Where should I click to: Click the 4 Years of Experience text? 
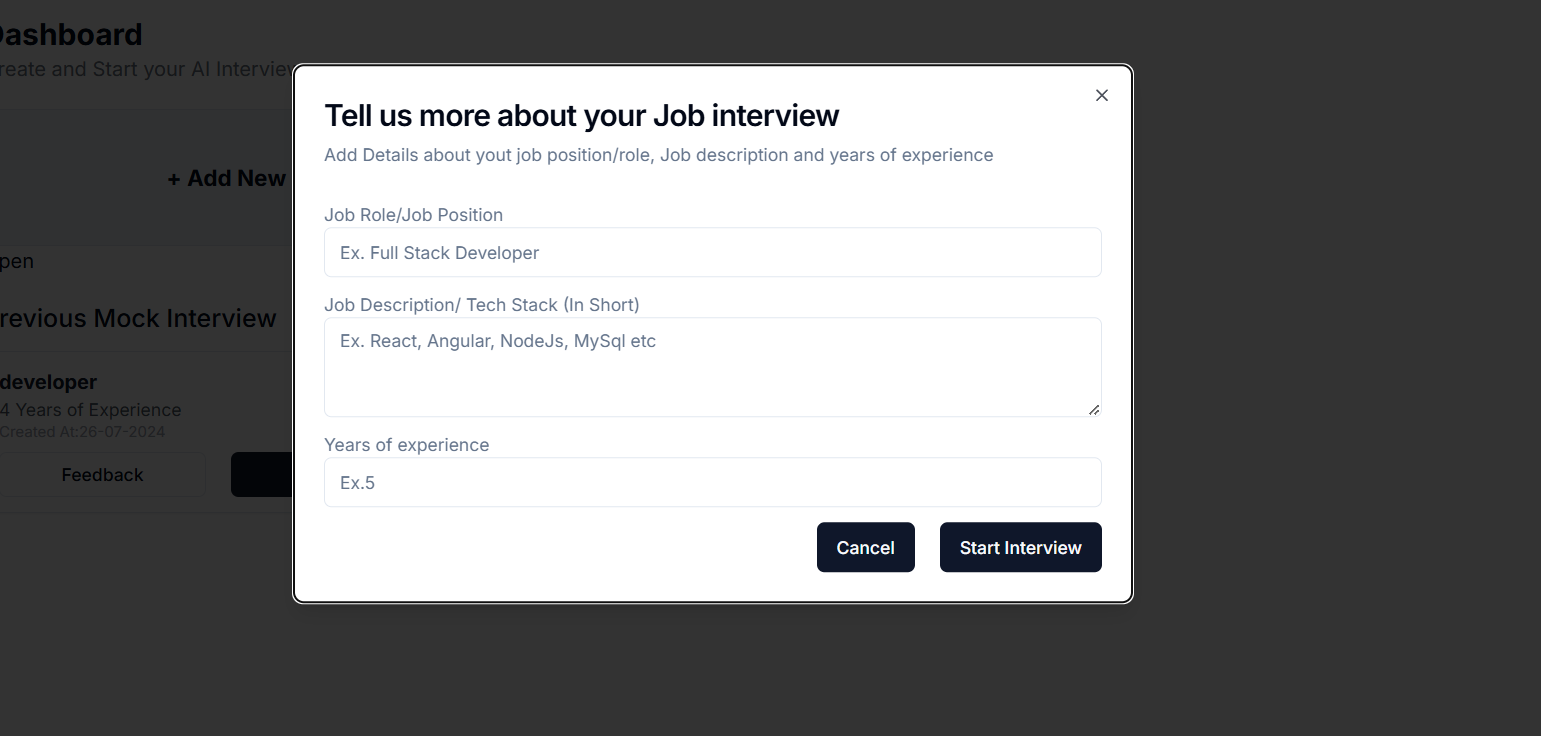pos(91,410)
